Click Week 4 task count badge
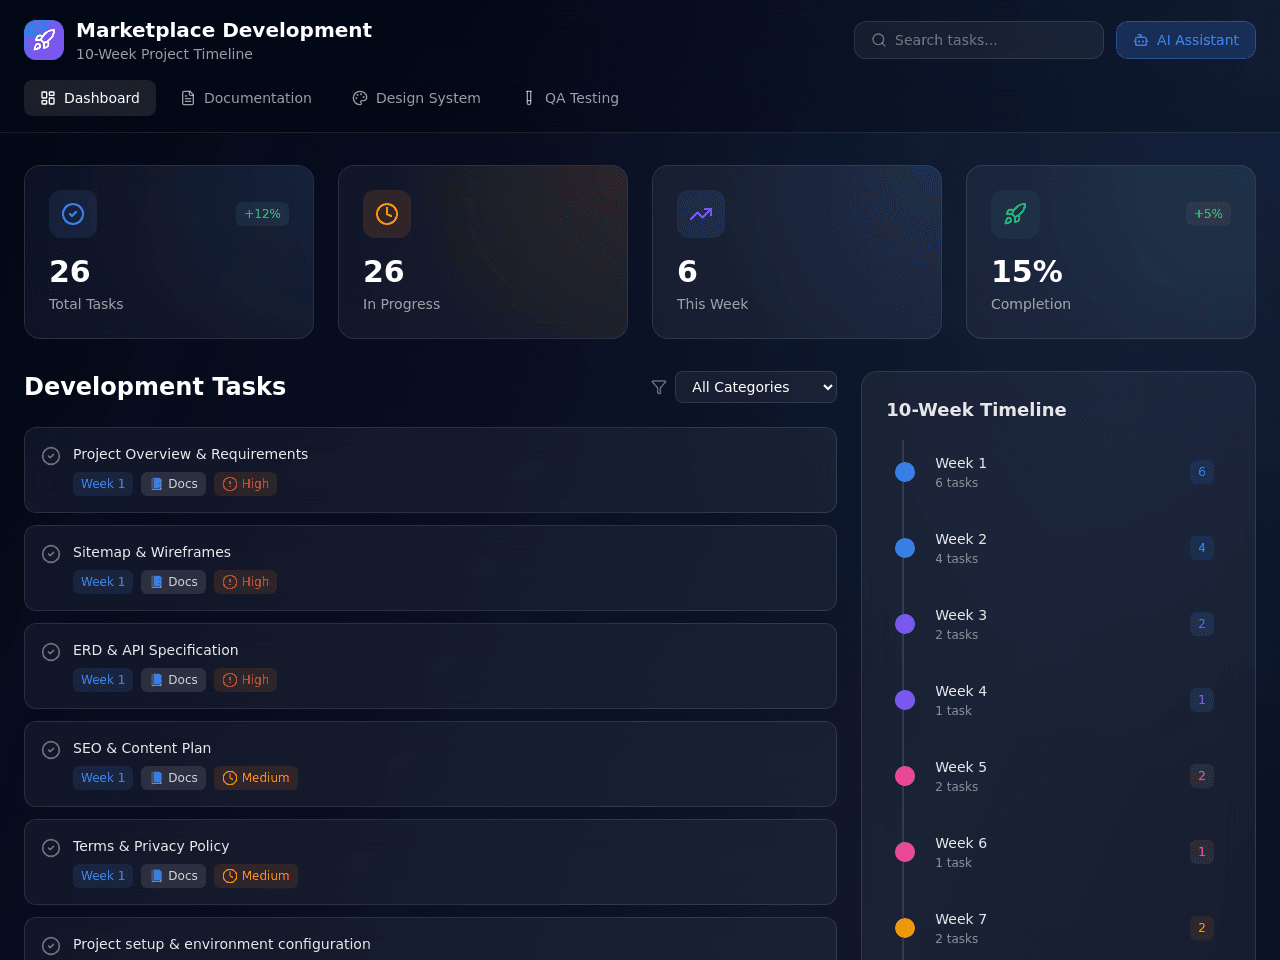Screen dimensions: 1280x960 [x=1202, y=700]
